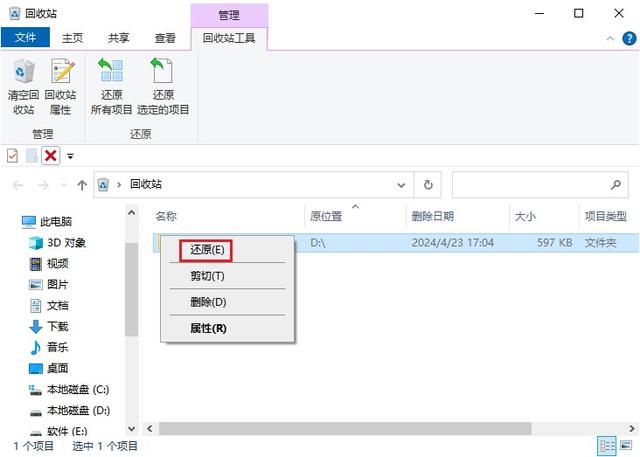Click the Forward navigation arrow
This screenshot has width=640, height=457.
(x=43, y=186)
